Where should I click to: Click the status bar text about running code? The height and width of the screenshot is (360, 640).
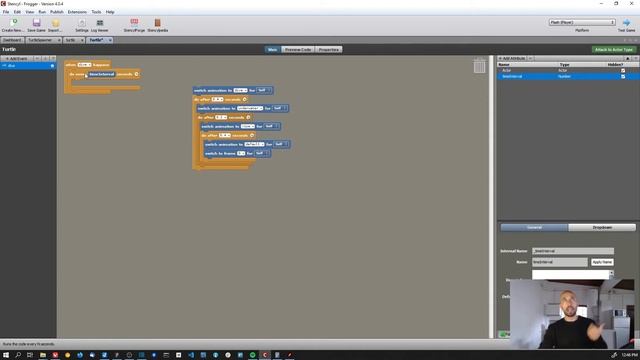[x=29, y=344]
